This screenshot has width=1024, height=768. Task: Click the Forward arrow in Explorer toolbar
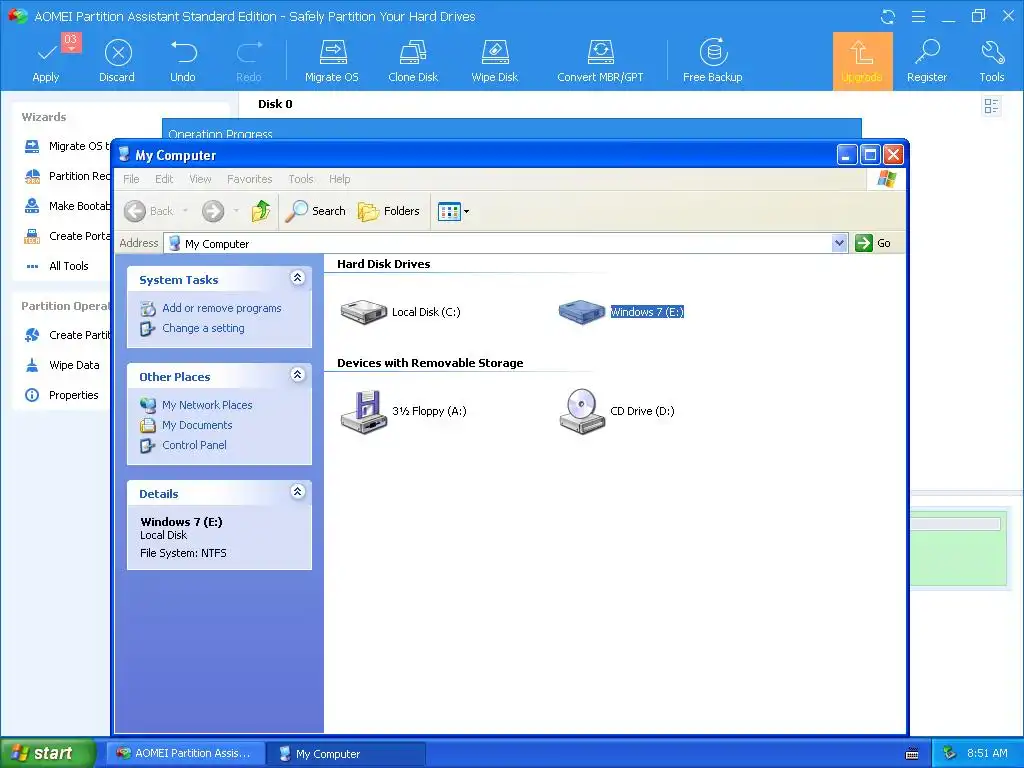[x=213, y=211]
